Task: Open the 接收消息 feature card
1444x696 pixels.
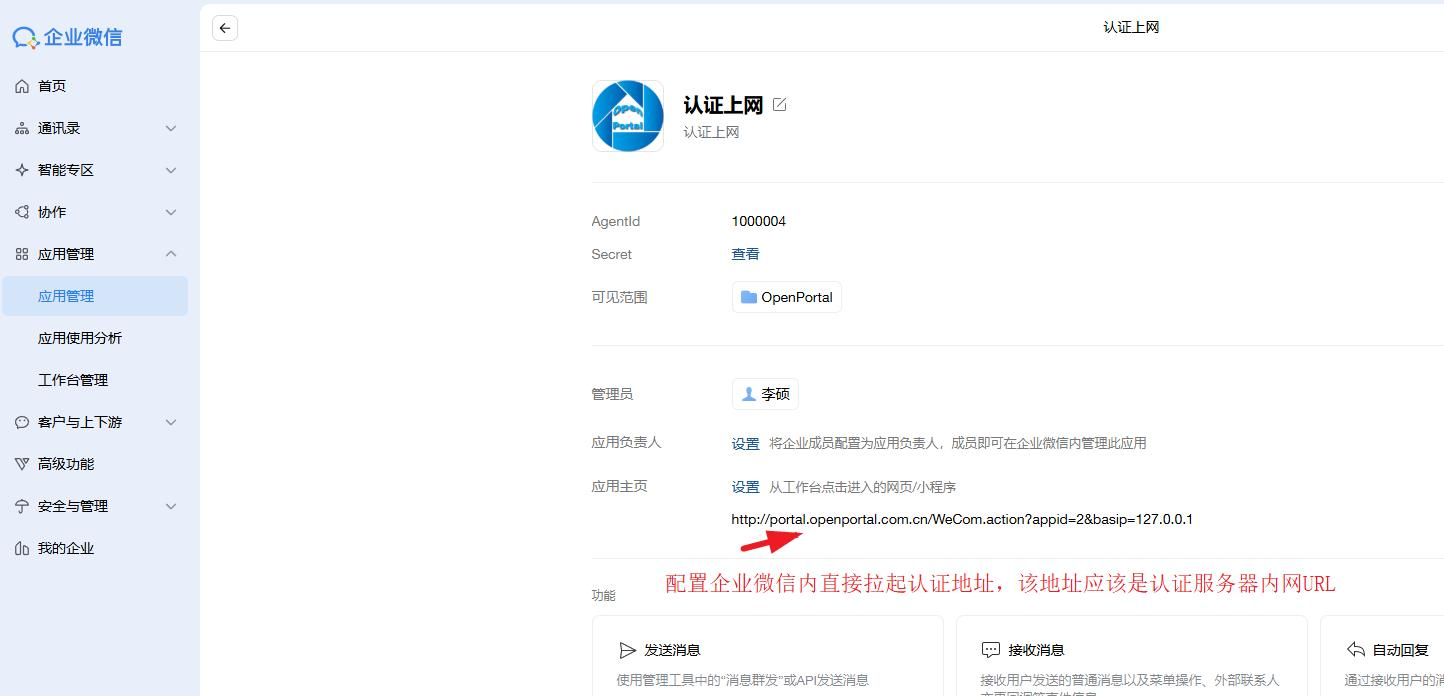Action: coord(1132,656)
